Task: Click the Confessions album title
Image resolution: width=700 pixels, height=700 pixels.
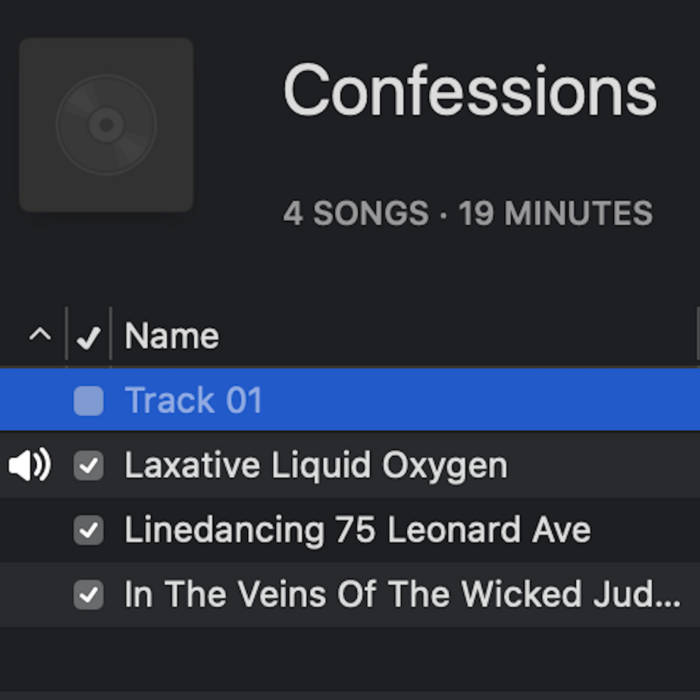Action: coord(470,90)
